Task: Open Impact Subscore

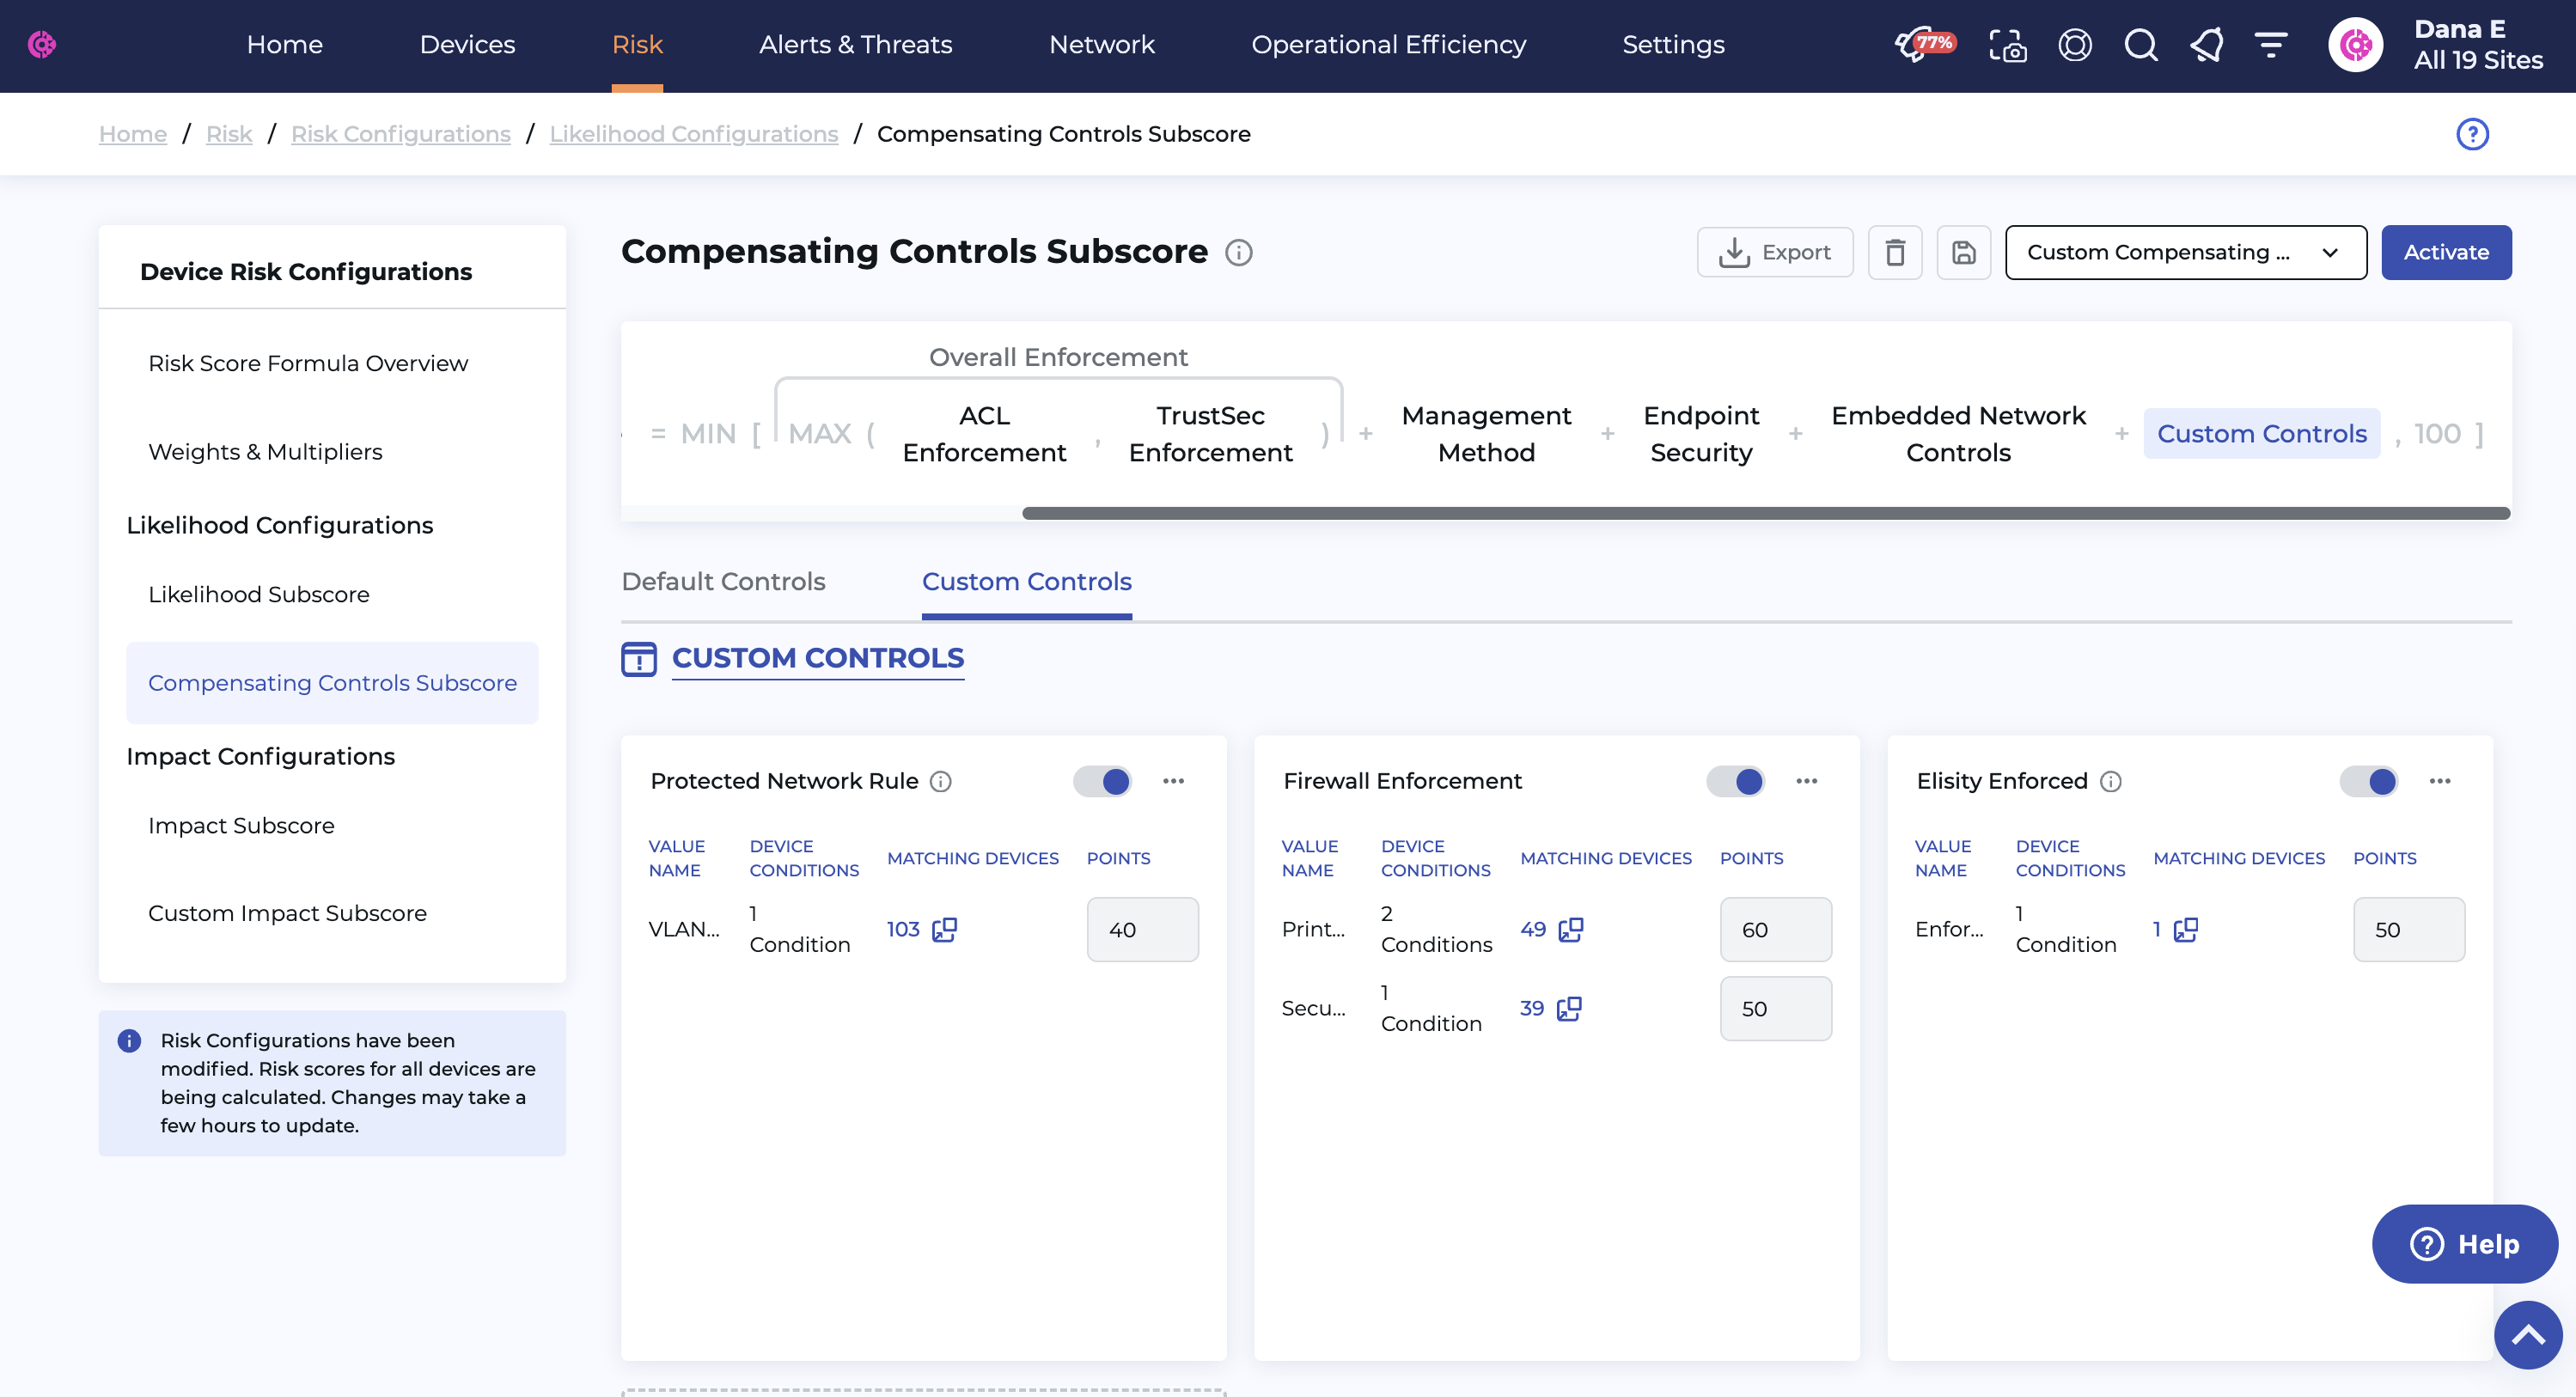Action: (x=241, y=826)
